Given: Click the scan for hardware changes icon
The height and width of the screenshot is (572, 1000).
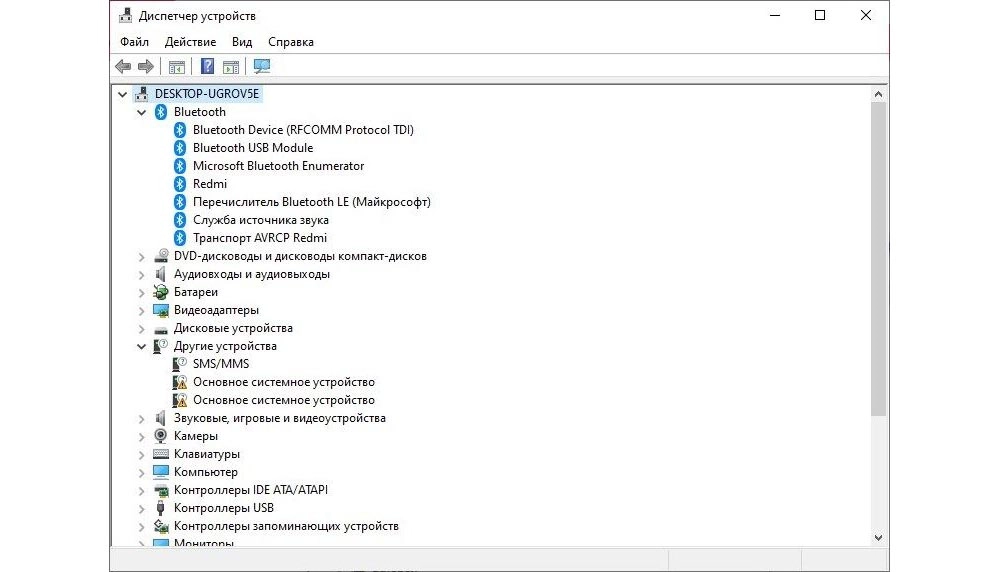Looking at the screenshot, I should point(262,67).
